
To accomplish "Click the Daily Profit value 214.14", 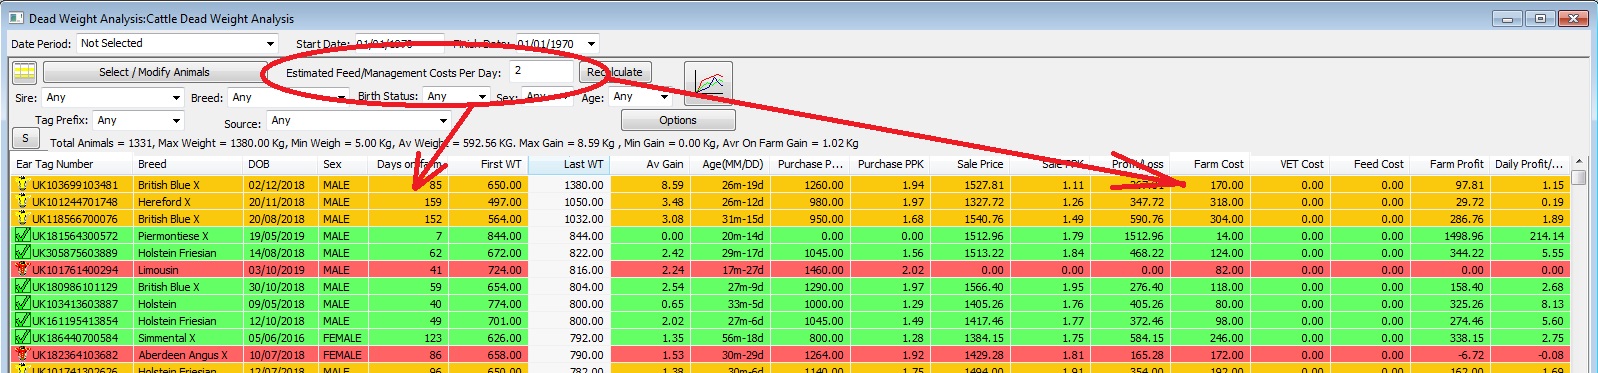I will (1529, 236).
